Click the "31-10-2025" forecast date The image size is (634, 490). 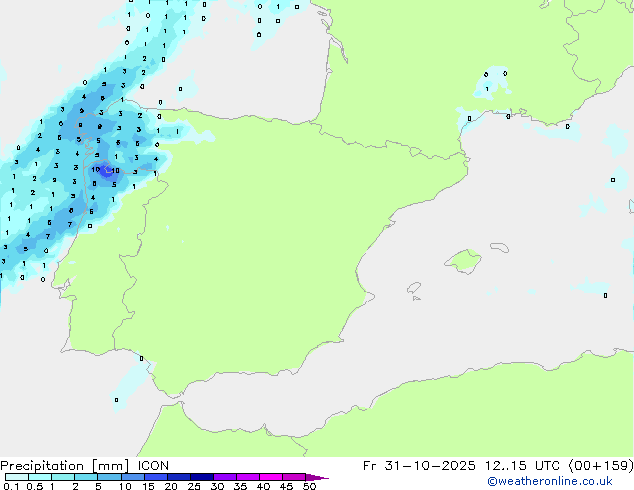430,466
